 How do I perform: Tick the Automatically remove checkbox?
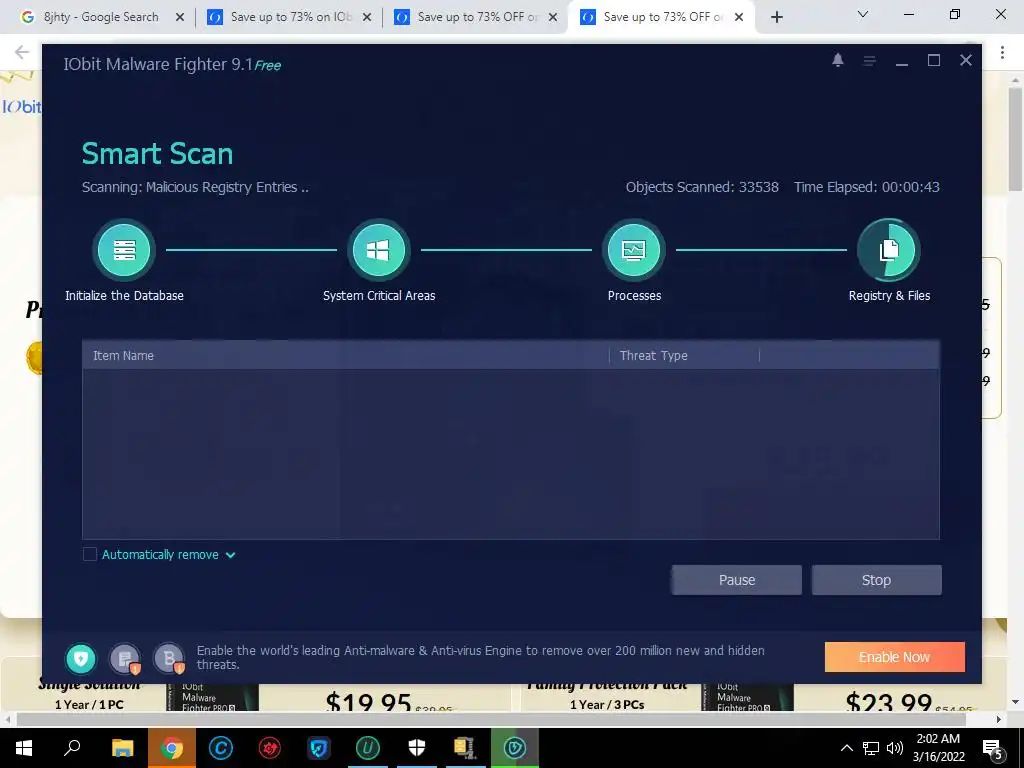[90, 554]
